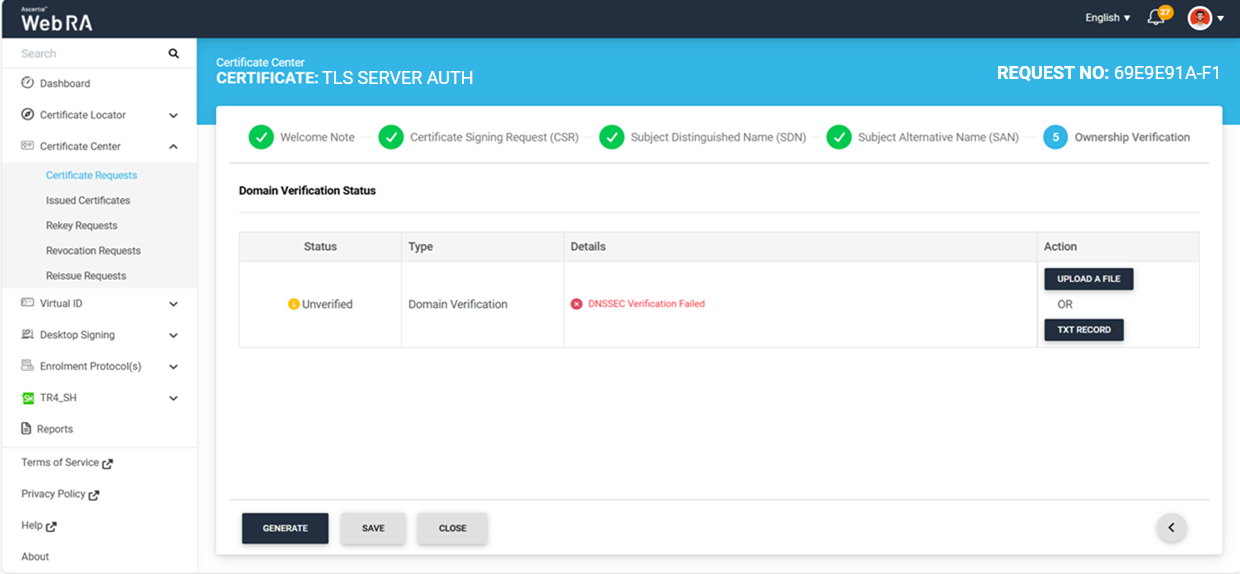The height and width of the screenshot is (574, 1240).
Task: Click the Certificate Center card icon
Action: pos(28,146)
